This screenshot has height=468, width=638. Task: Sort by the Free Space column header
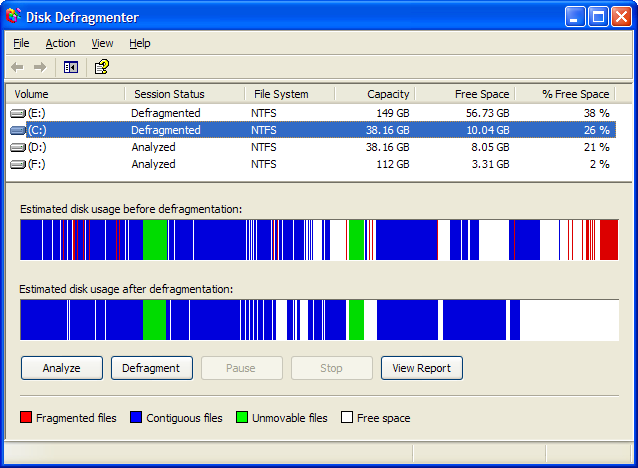(465, 94)
